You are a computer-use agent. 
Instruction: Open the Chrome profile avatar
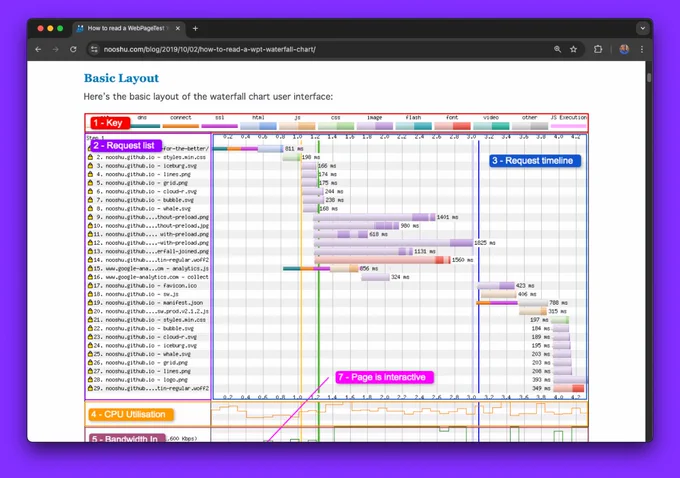click(624, 49)
